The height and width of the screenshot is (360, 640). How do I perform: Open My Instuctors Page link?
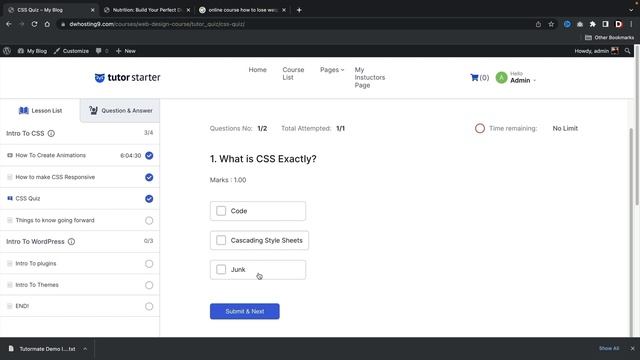click(370, 78)
